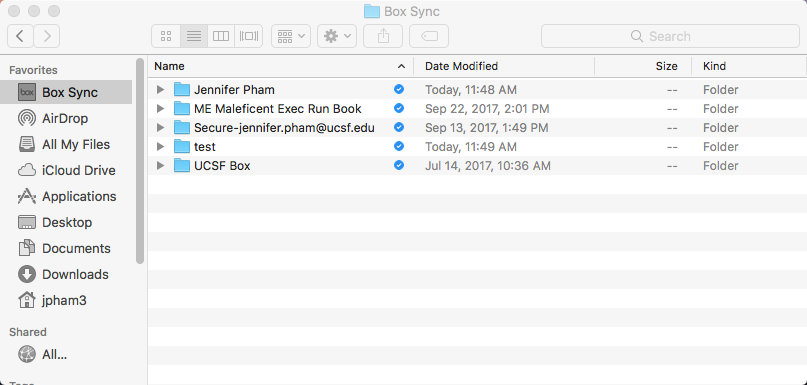807x385 pixels.
Task: Switch to list view
Action: [x=194, y=36]
